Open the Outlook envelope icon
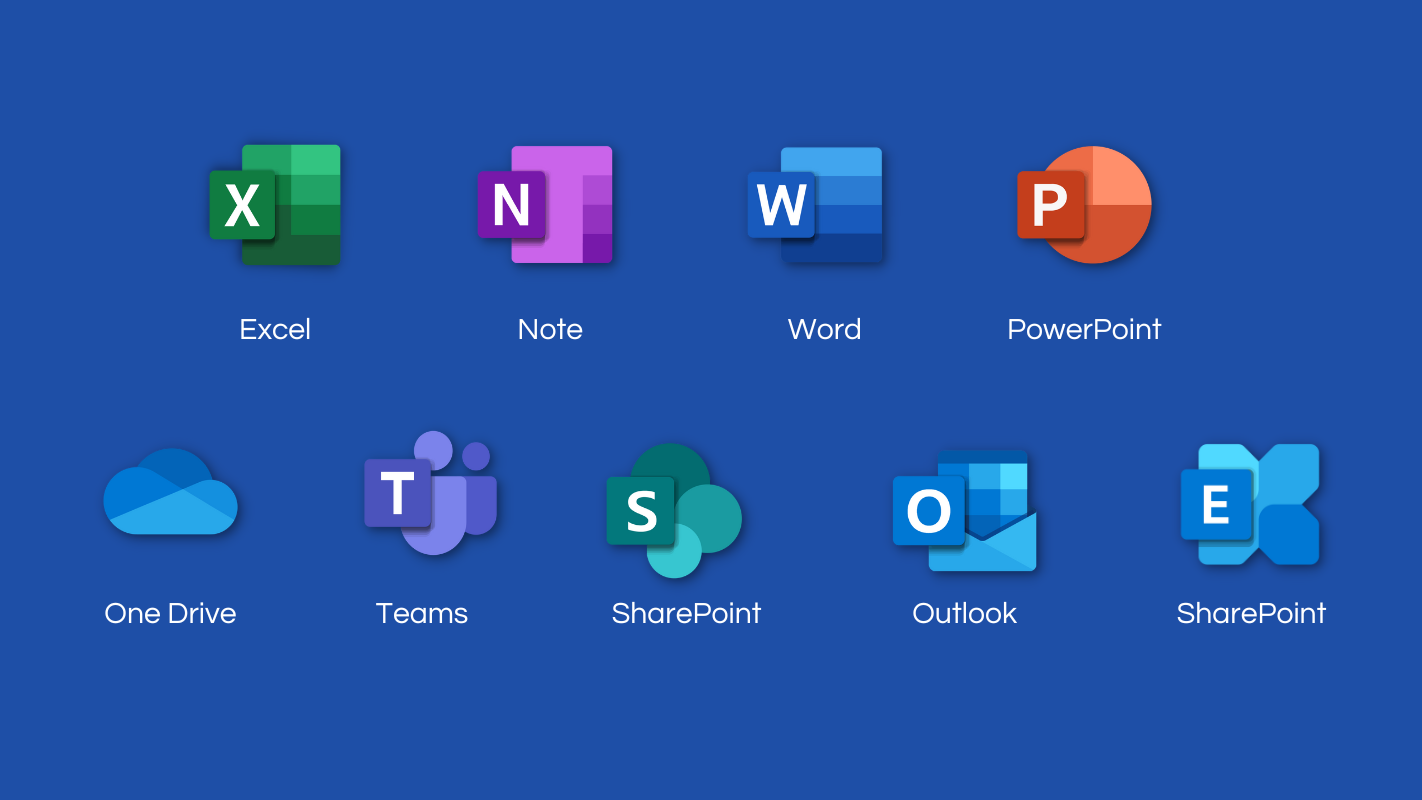This screenshot has width=1422, height=800. coord(965,511)
